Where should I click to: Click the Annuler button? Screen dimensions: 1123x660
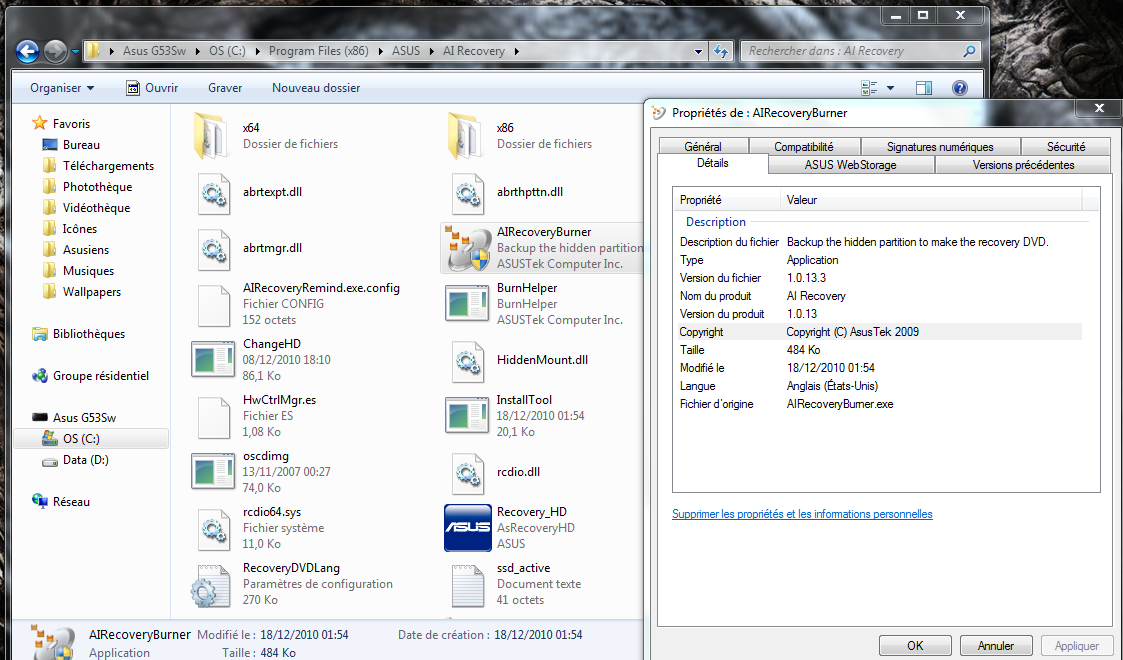click(x=995, y=646)
